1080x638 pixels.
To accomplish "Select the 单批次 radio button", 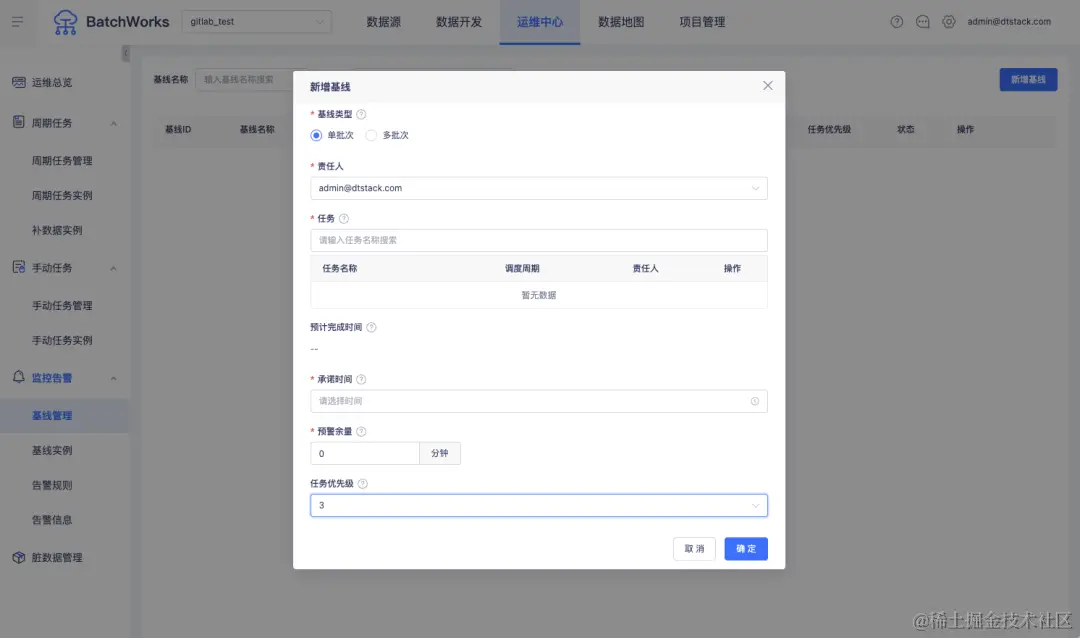I will point(316,135).
